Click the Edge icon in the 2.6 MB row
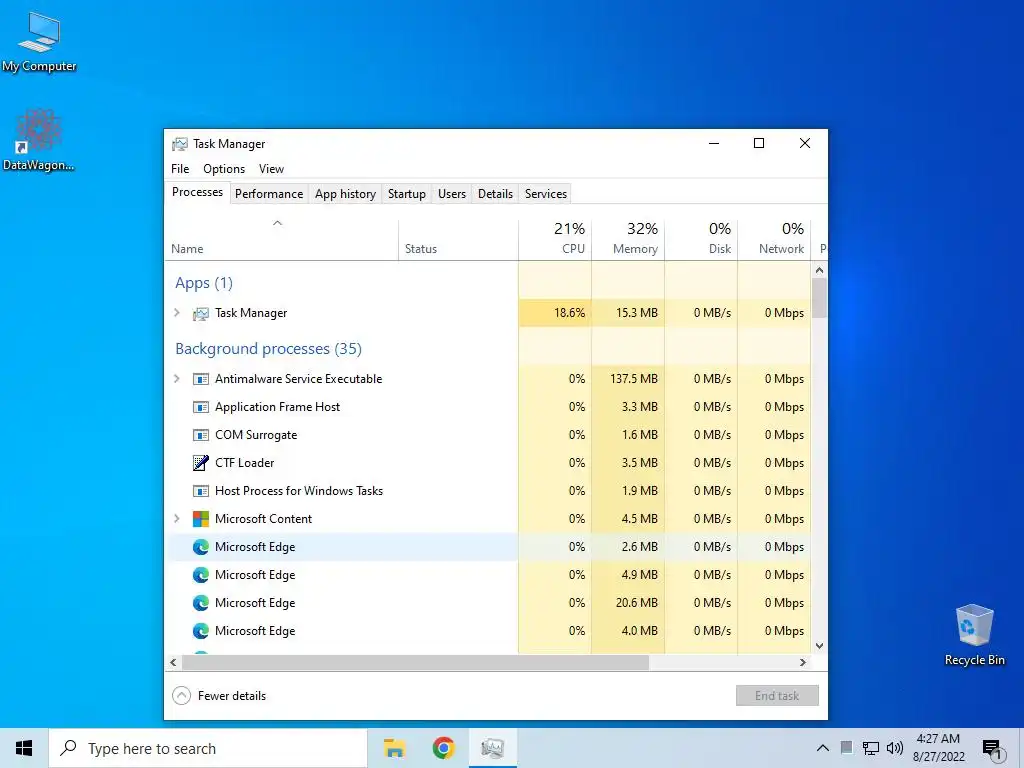 click(200, 547)
